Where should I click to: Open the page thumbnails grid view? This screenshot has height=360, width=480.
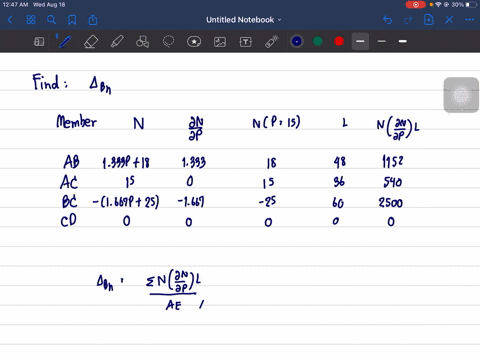(x=31, y=20)
